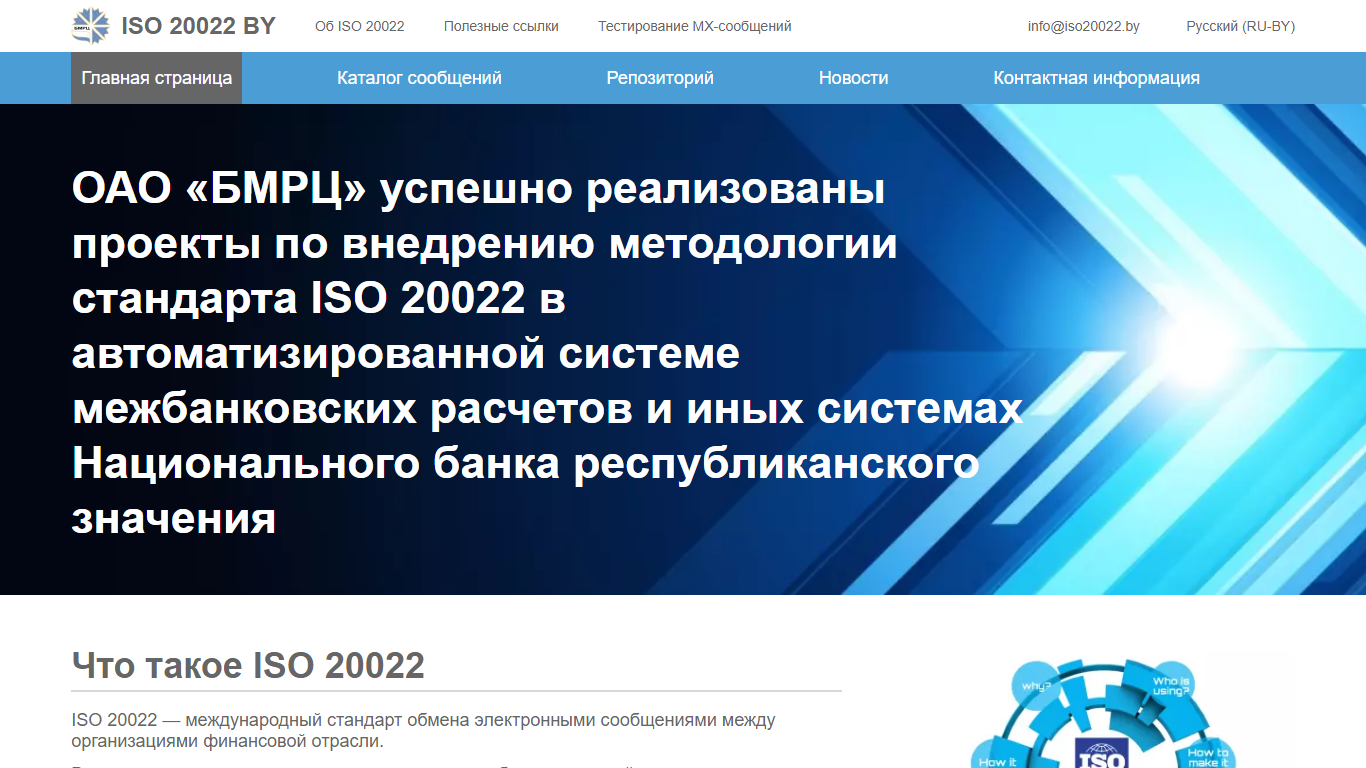Click the BMRC snowflake logo icon

(x=92, y=26)
